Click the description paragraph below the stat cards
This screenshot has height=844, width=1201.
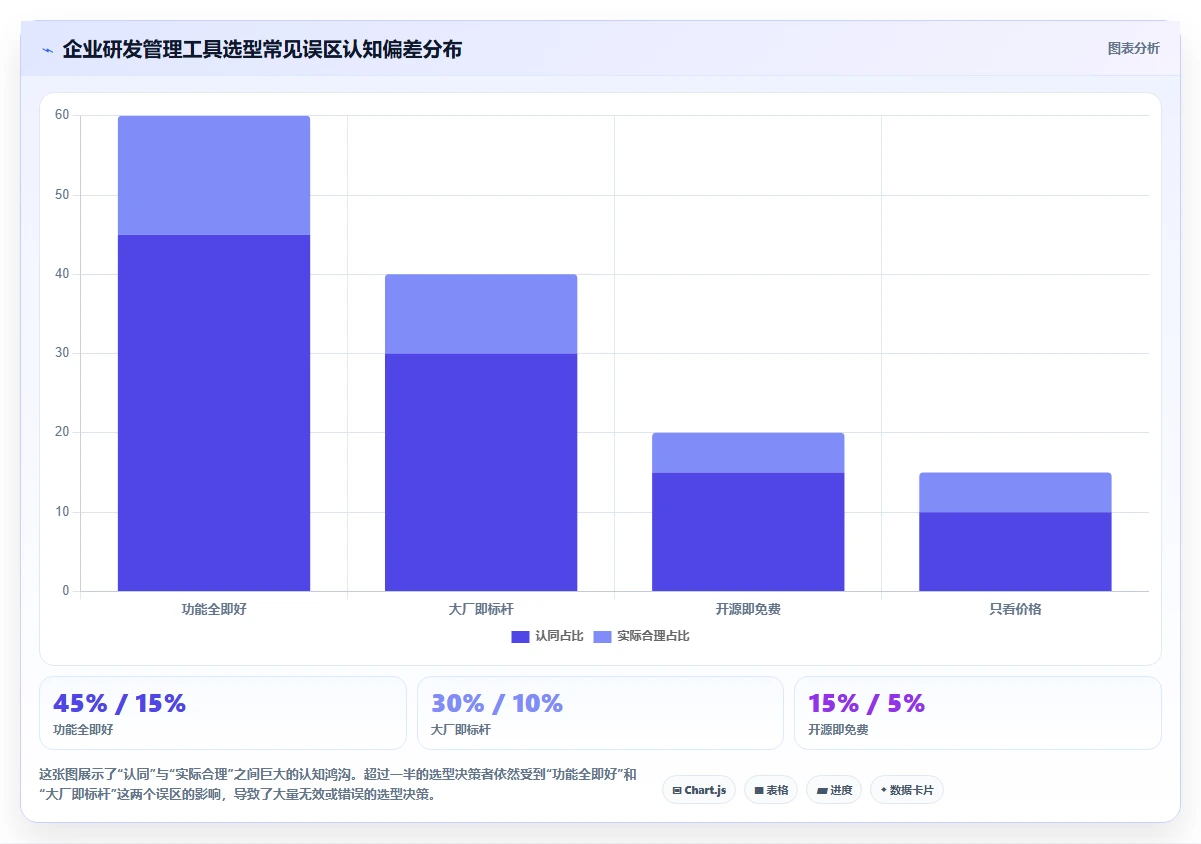pos(338,785)
